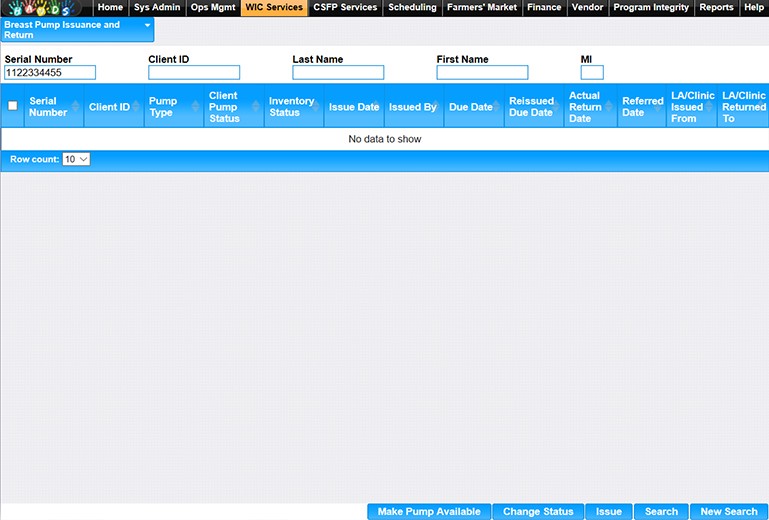Sort the Due Date column
Image resolution: width=769 pixels, height=520 pixels.
pos(471,107)
